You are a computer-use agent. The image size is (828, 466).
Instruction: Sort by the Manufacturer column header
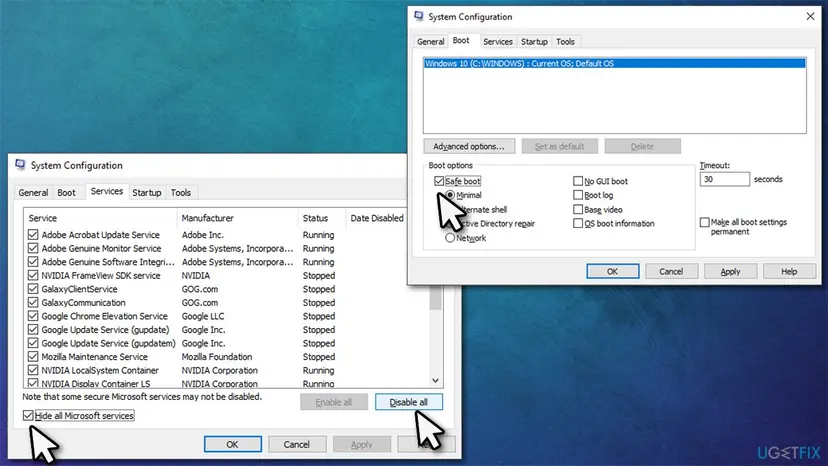238,218
